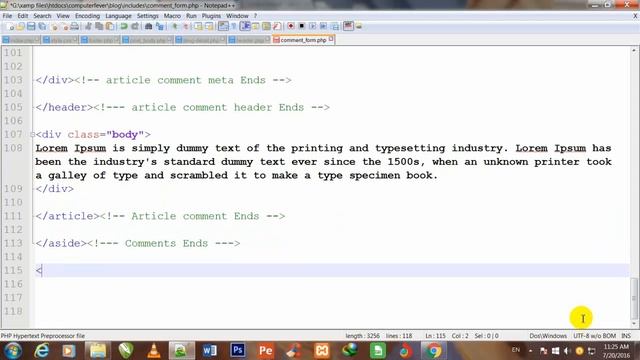Click the Zoom Out toolbar icon
640x360 pixels.
pos(185,26)
